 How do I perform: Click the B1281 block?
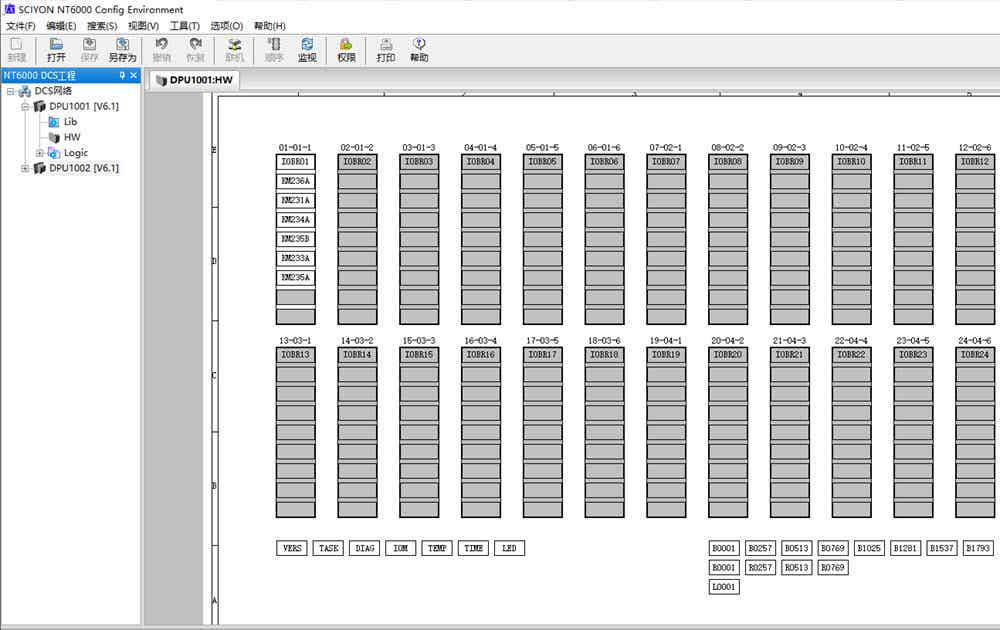[x=906, y=548]
